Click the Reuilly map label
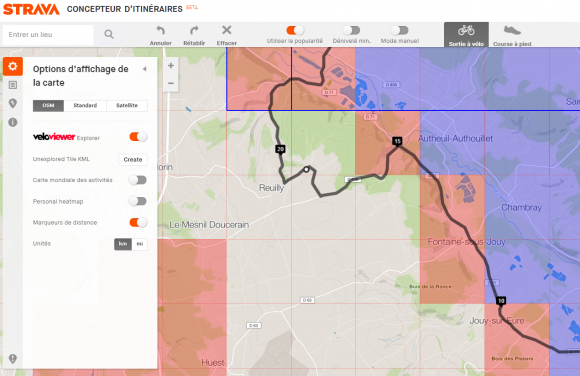The height and width of the screenshot is (376, 580). click(271, 188)
